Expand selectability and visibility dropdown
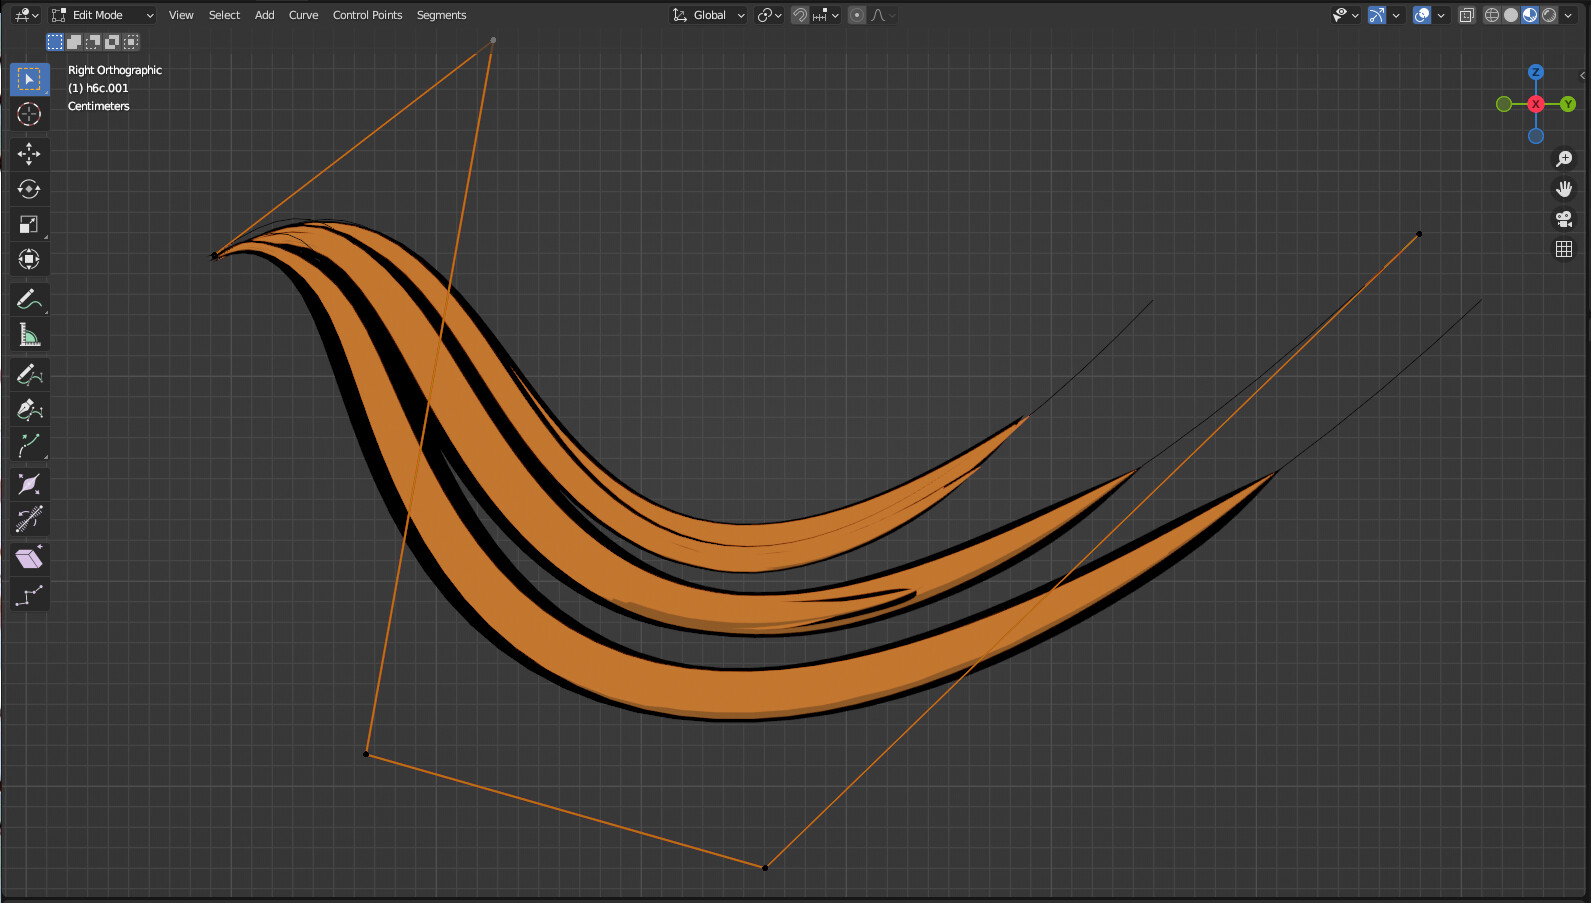The width and height of the screenshot is (1591, 903). (1346, 15)
